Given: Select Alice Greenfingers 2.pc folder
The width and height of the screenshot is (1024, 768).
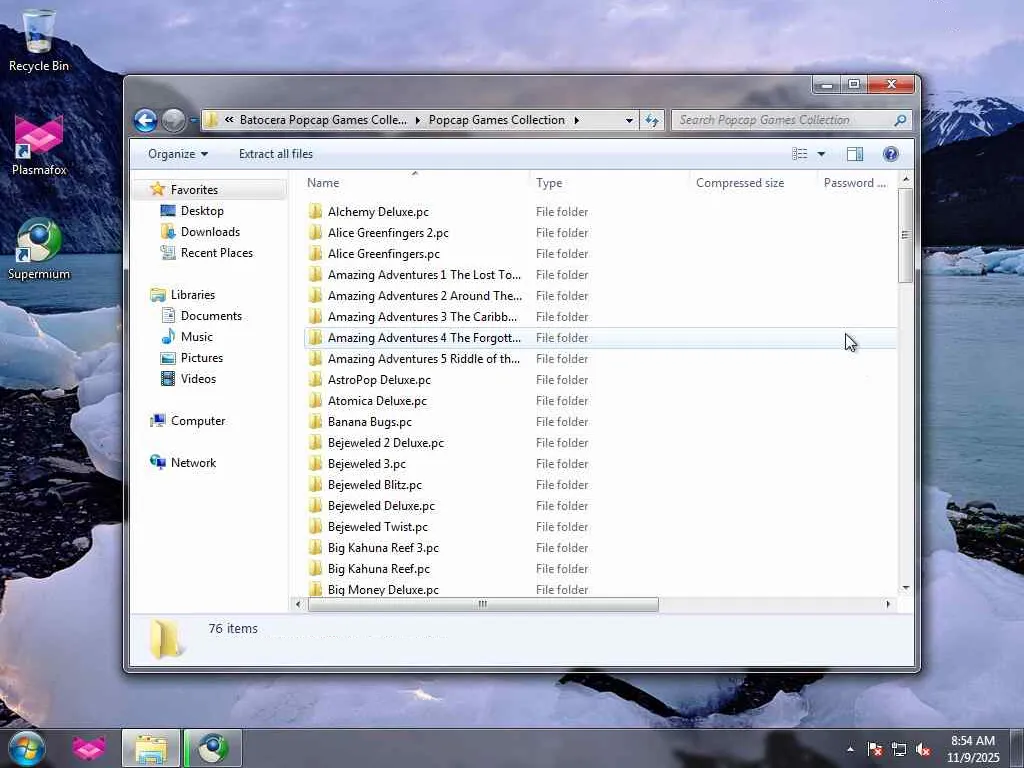Looking at the screenshot, I should (388, 232).
